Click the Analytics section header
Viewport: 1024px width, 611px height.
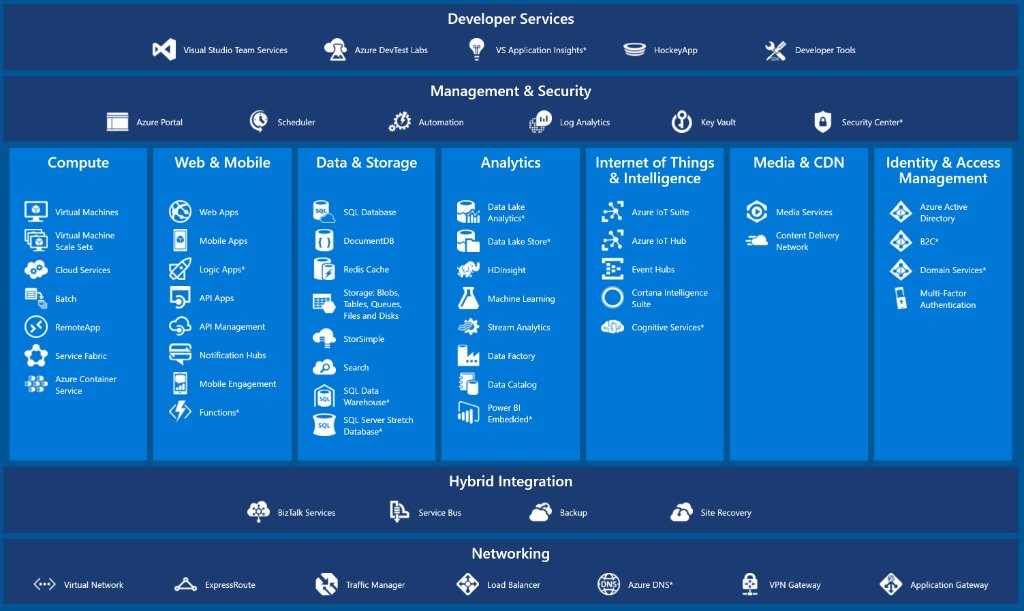pos(511,163)
